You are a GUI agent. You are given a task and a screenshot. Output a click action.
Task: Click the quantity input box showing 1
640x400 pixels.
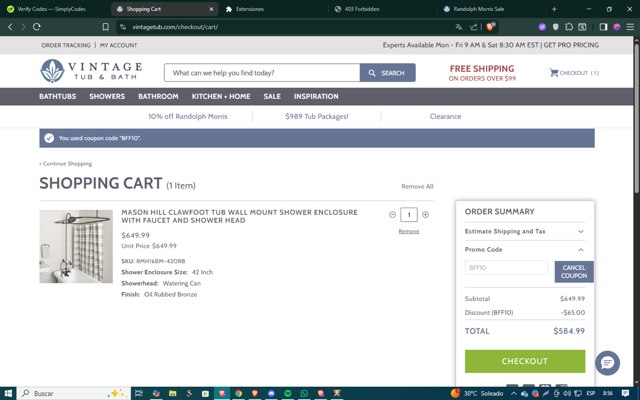pyautogui.click(x=409, y=215)
